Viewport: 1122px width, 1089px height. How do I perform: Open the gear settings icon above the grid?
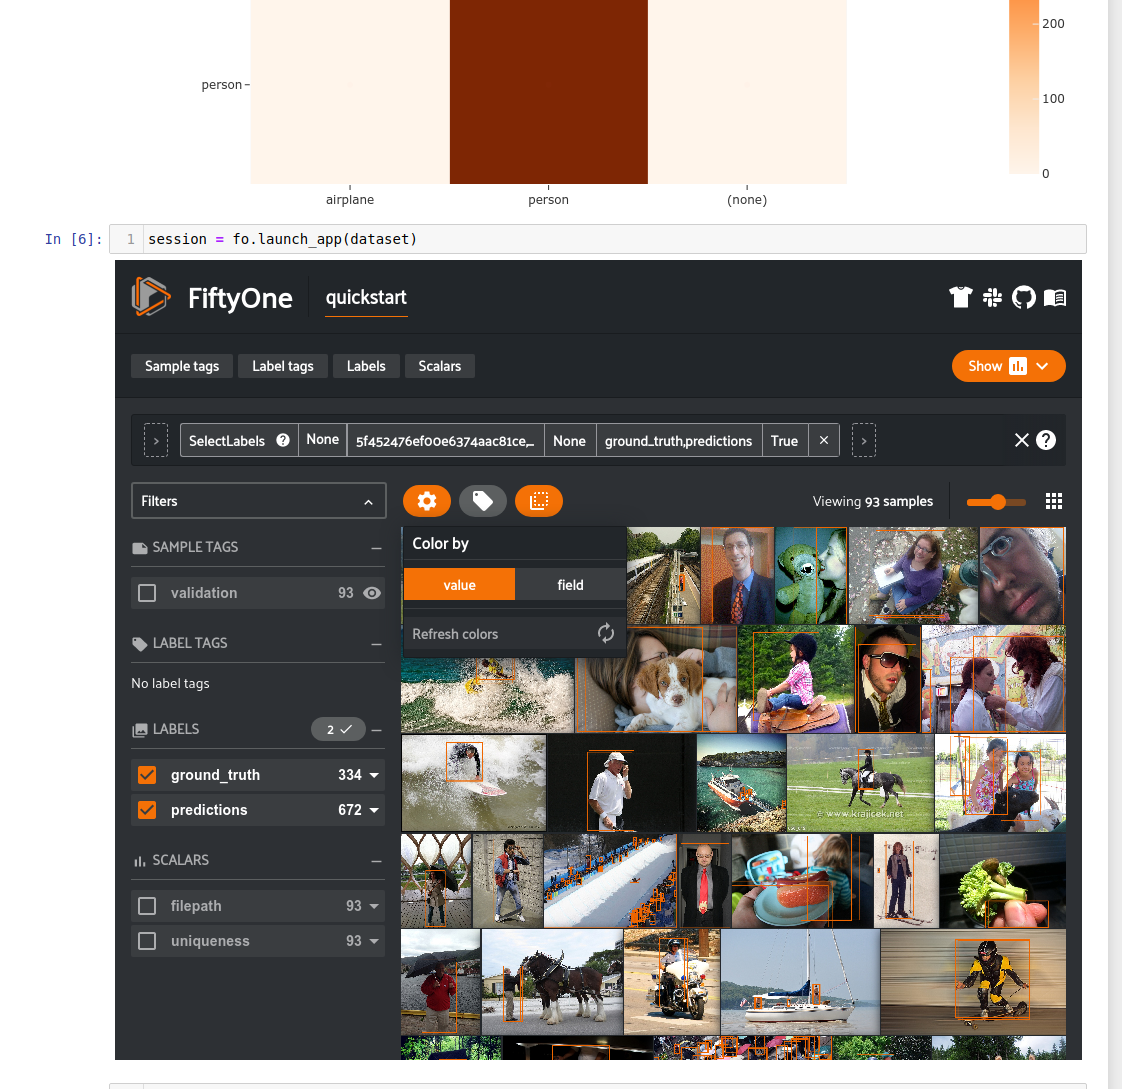[427, 500]
